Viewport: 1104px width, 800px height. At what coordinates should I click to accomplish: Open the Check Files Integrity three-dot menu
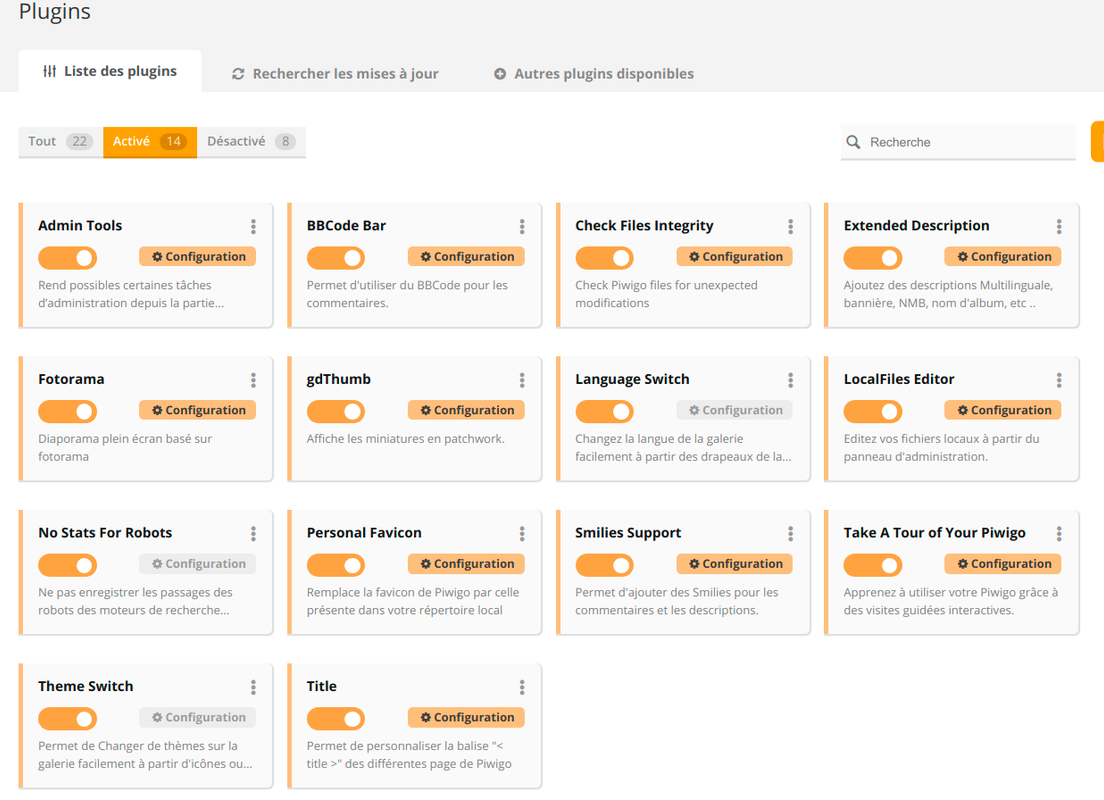coord(791,226)
